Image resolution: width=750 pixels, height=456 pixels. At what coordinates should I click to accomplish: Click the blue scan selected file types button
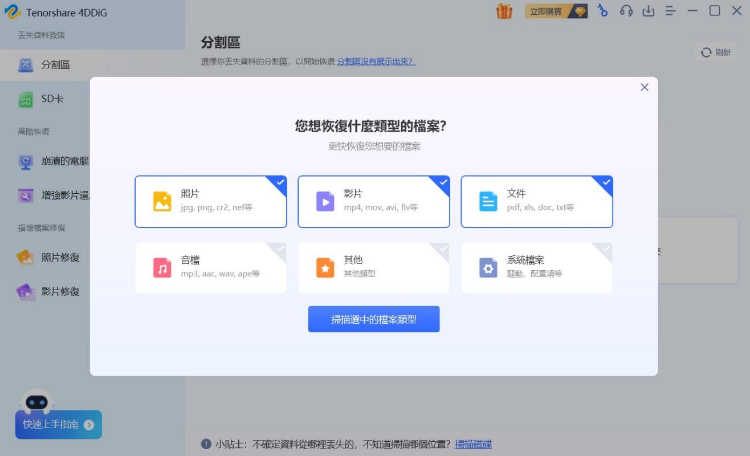point(374,319)
